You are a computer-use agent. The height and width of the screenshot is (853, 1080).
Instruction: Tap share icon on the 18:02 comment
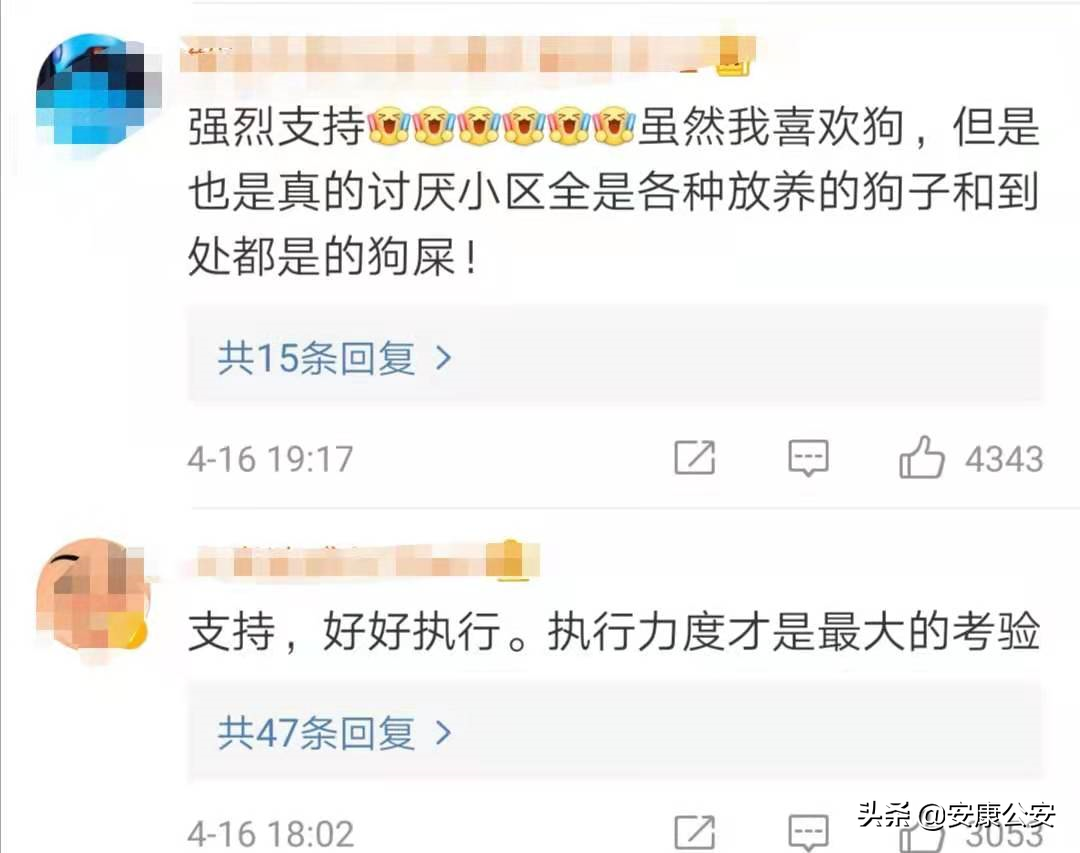(x=694, y=832)
